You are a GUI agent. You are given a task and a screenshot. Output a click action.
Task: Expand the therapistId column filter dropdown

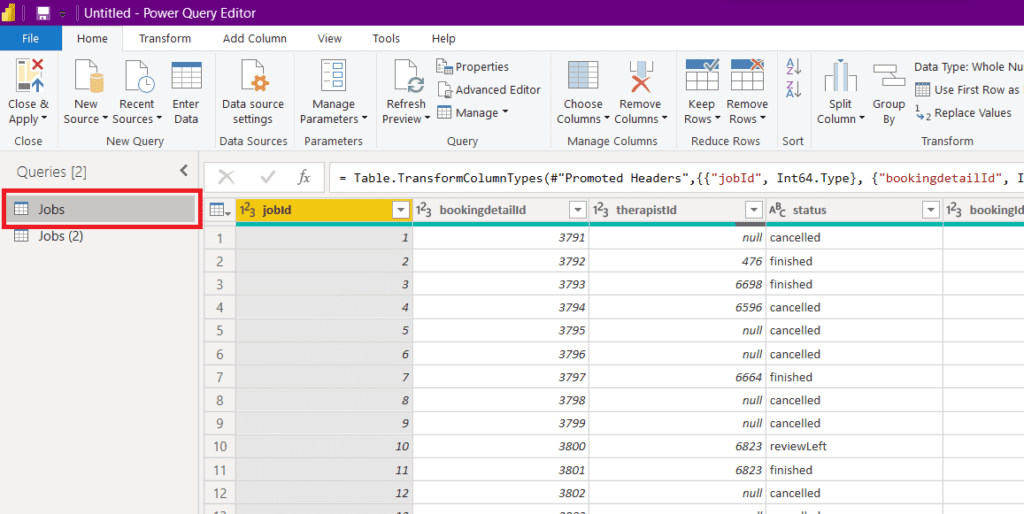pos(754,210)
